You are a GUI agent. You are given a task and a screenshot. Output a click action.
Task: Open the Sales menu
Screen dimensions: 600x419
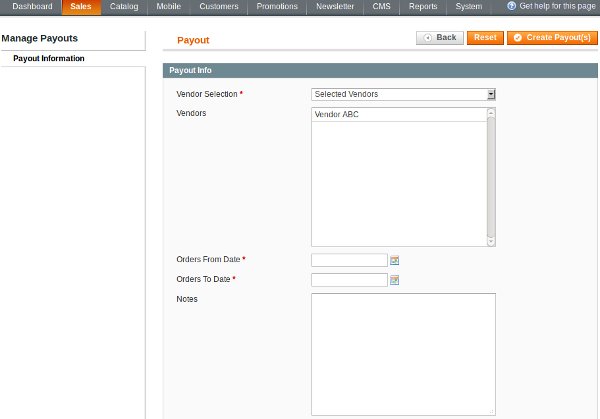pos(81,7)
